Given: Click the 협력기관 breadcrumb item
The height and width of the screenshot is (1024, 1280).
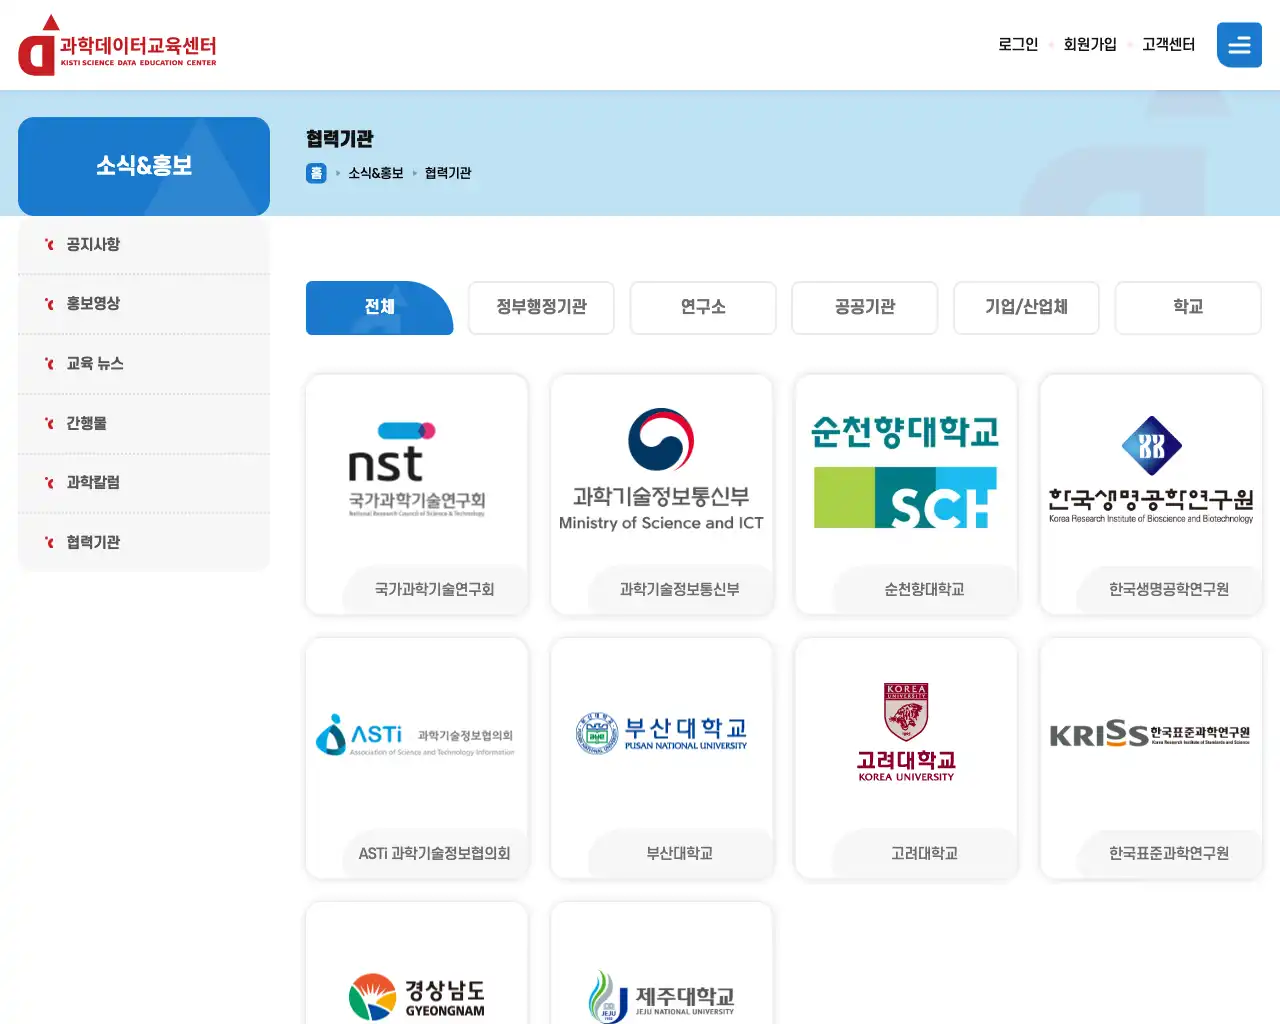Looking at the screenshot, I should click(448, 173).
